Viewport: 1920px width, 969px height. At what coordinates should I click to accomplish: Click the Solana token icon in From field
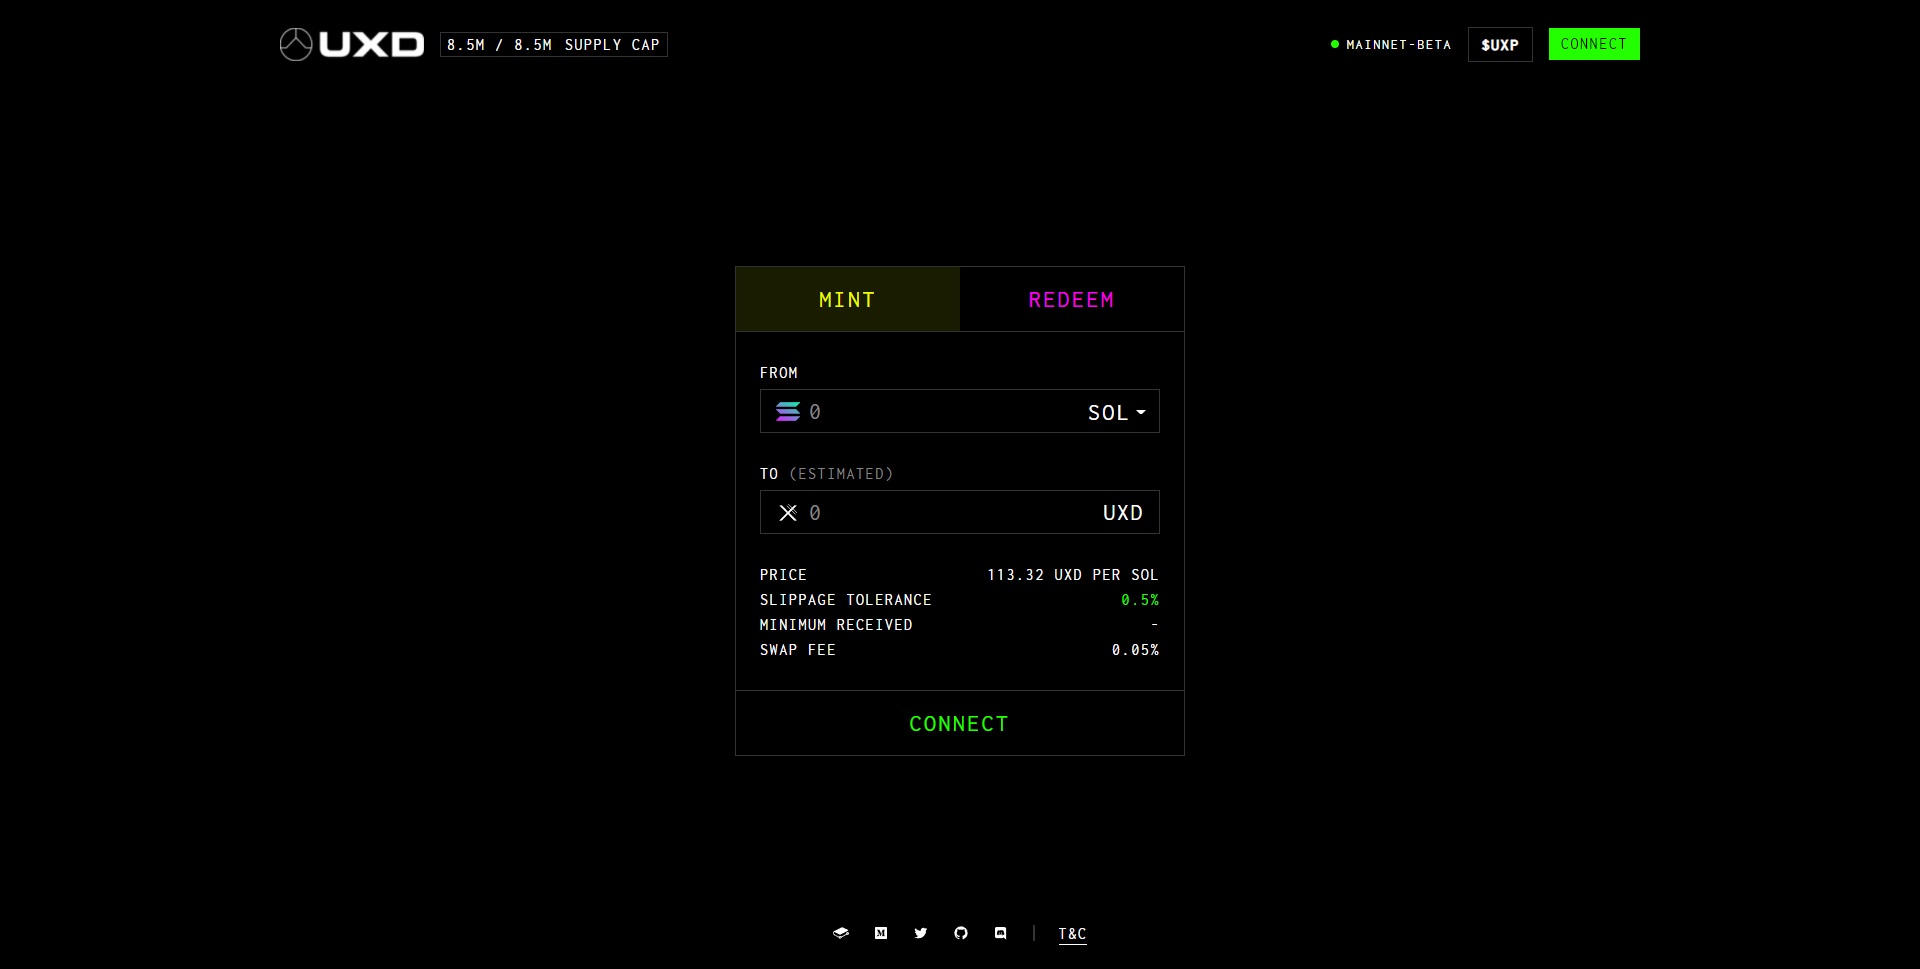point(788,412)
